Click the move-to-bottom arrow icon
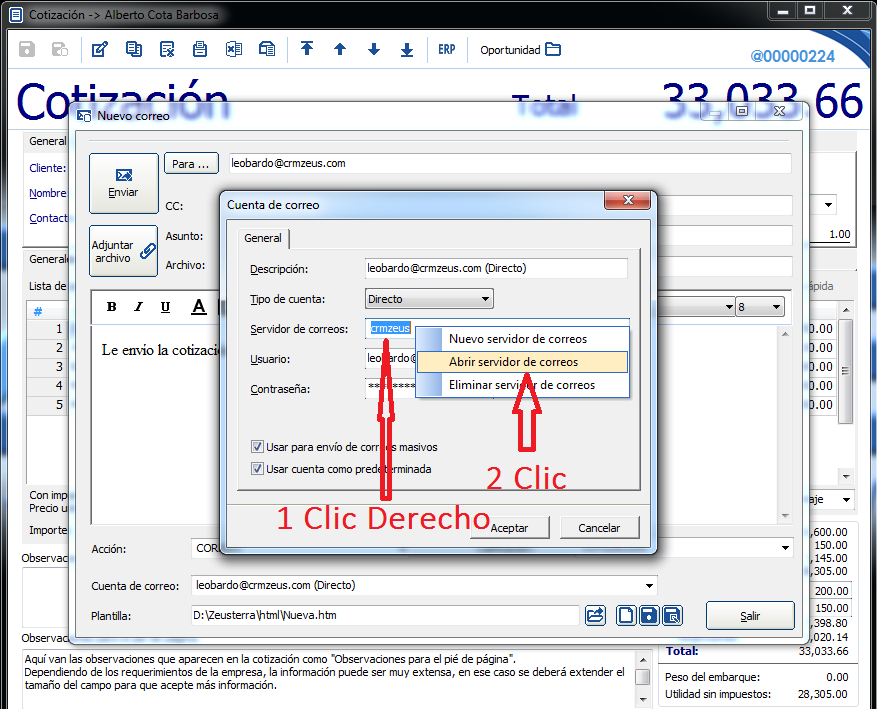Screen dimensions: 877x709 click(407, 50)
